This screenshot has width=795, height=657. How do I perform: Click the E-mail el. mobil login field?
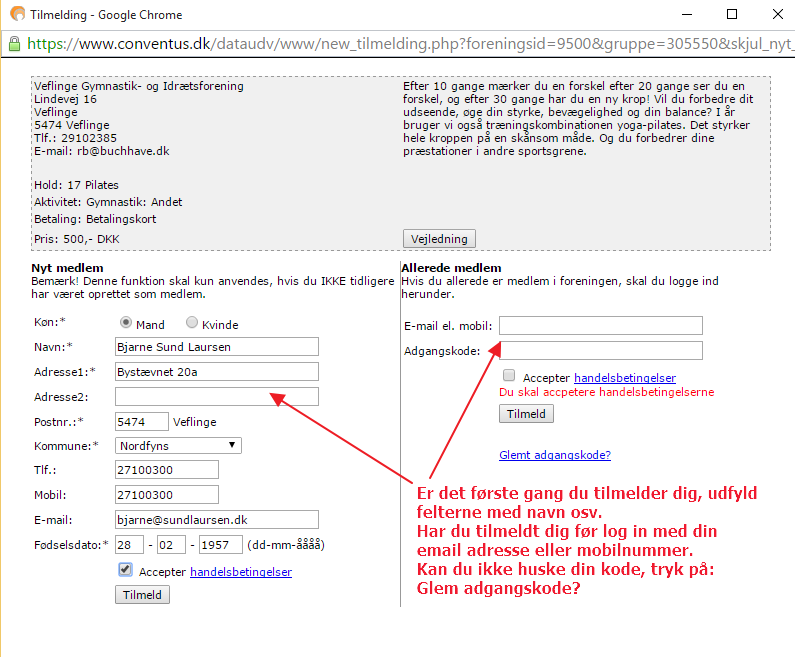pos(601,325)
